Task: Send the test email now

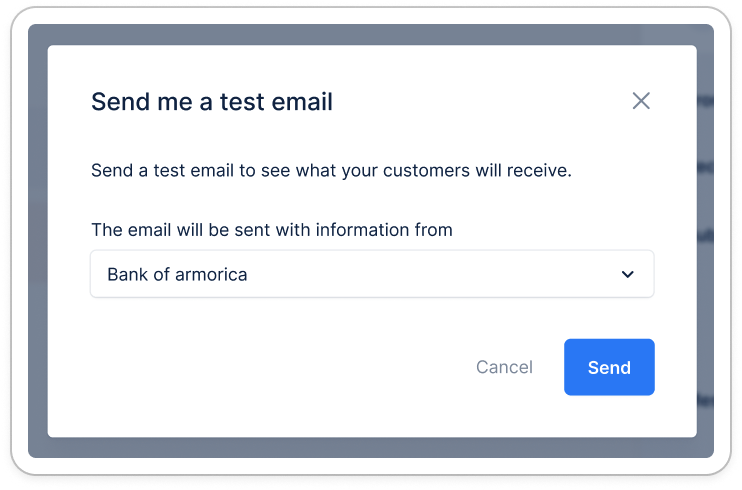Action: coord(609,367)
